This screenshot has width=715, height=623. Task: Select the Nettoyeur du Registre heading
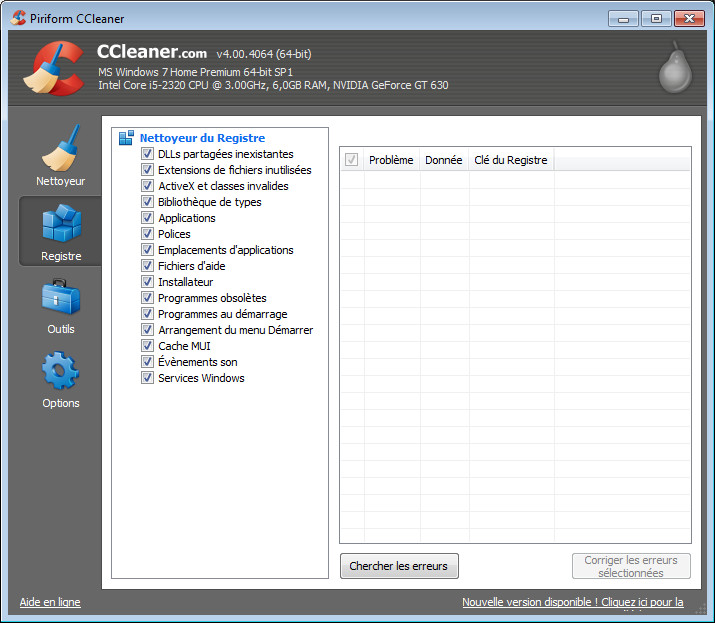(202, 138)
